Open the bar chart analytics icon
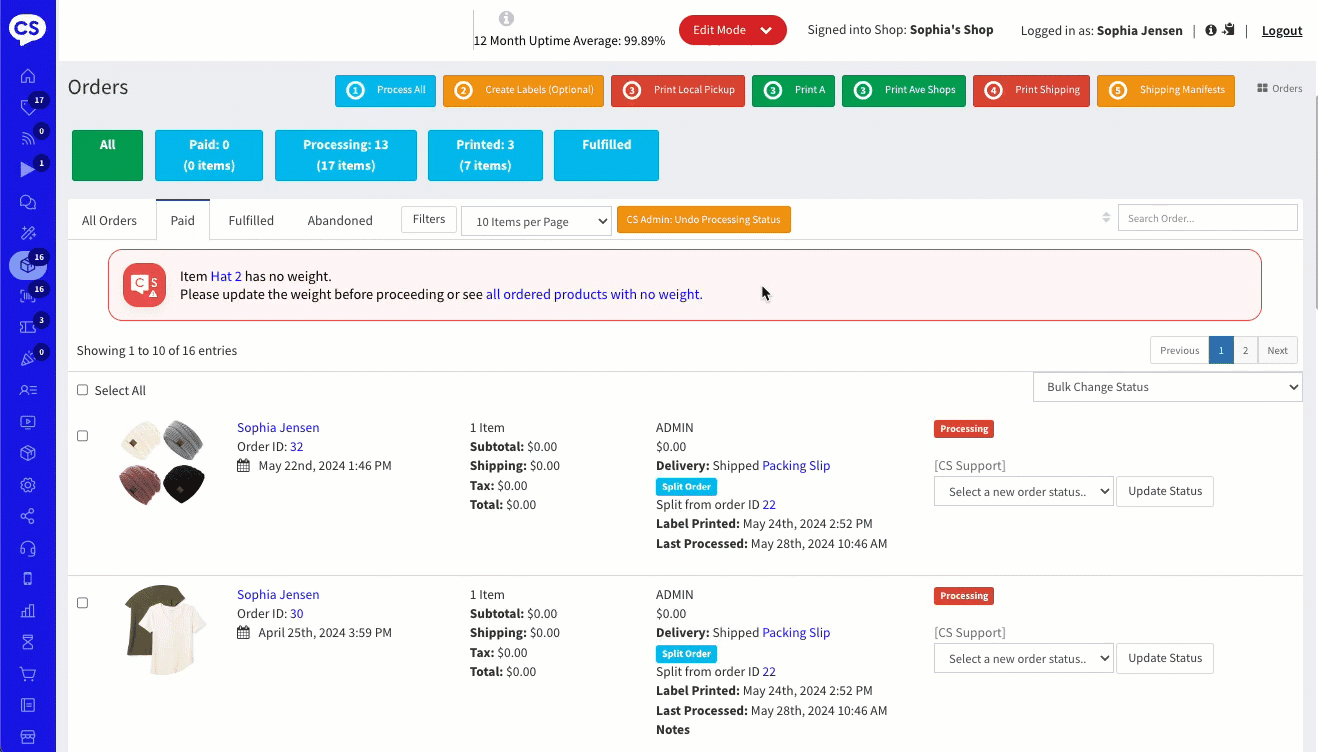This screenshot has width=1318, height=752. 28,610
